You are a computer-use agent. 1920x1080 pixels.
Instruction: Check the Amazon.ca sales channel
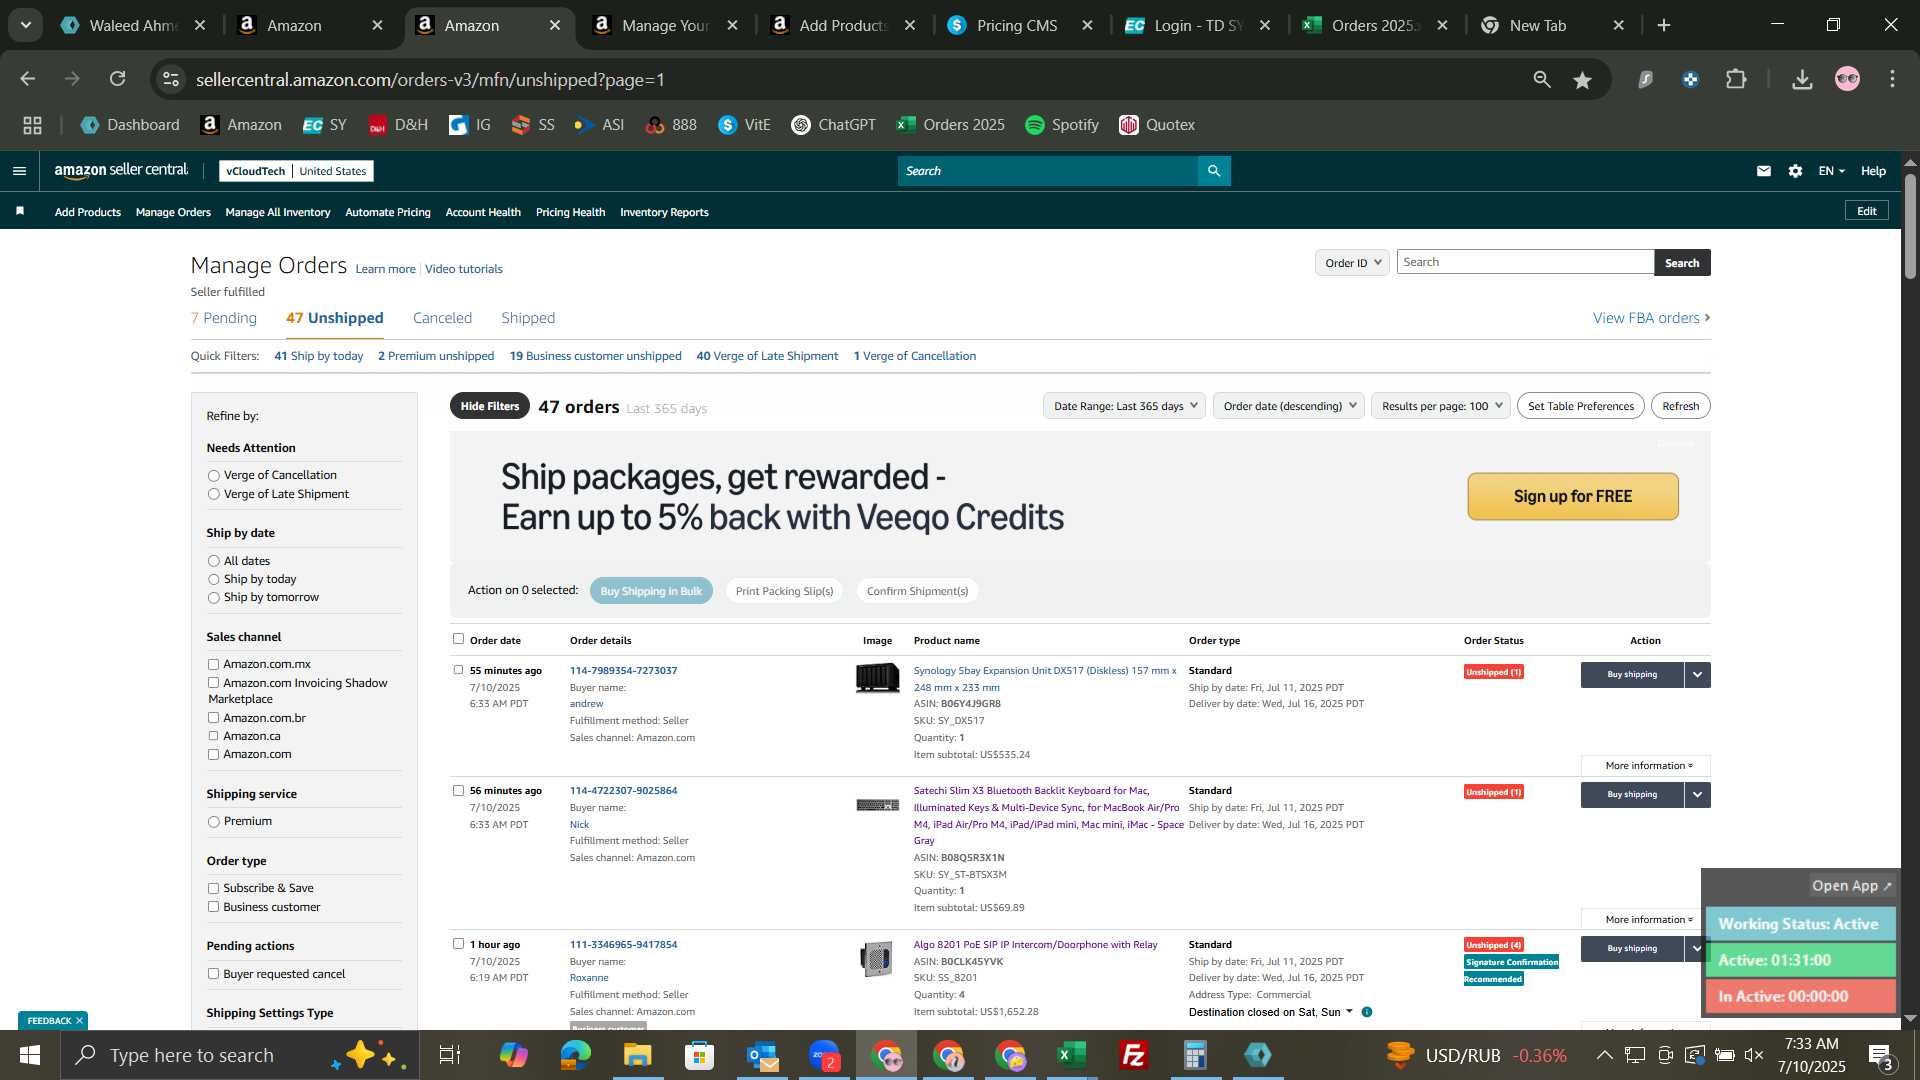click(x=213, y=736)
